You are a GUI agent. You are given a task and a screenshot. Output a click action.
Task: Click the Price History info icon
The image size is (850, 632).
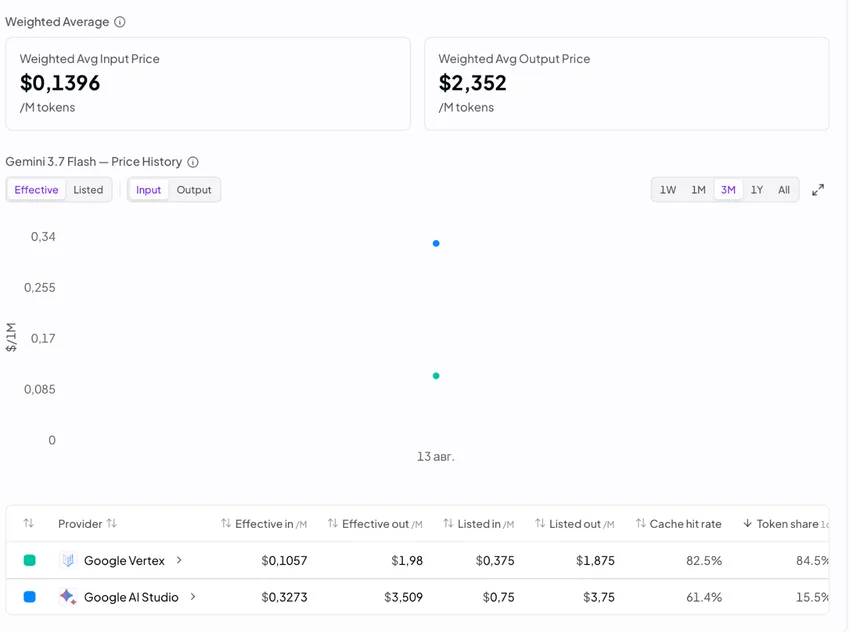coord(193,162)
